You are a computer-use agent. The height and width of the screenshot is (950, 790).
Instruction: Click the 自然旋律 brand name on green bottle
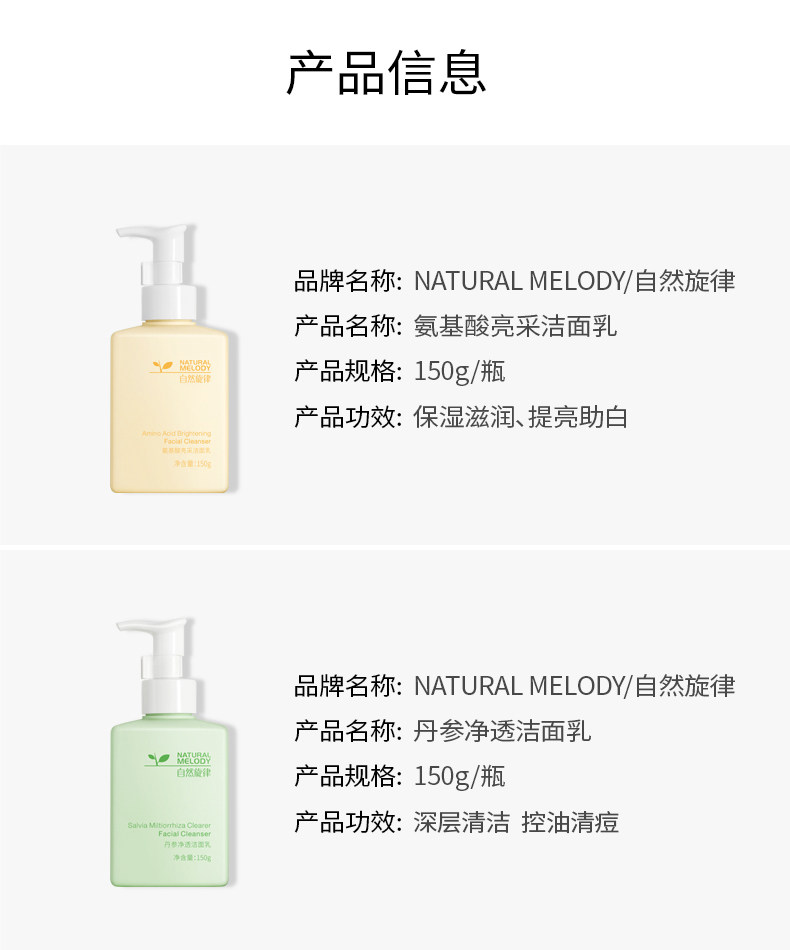tap(194, 772)
